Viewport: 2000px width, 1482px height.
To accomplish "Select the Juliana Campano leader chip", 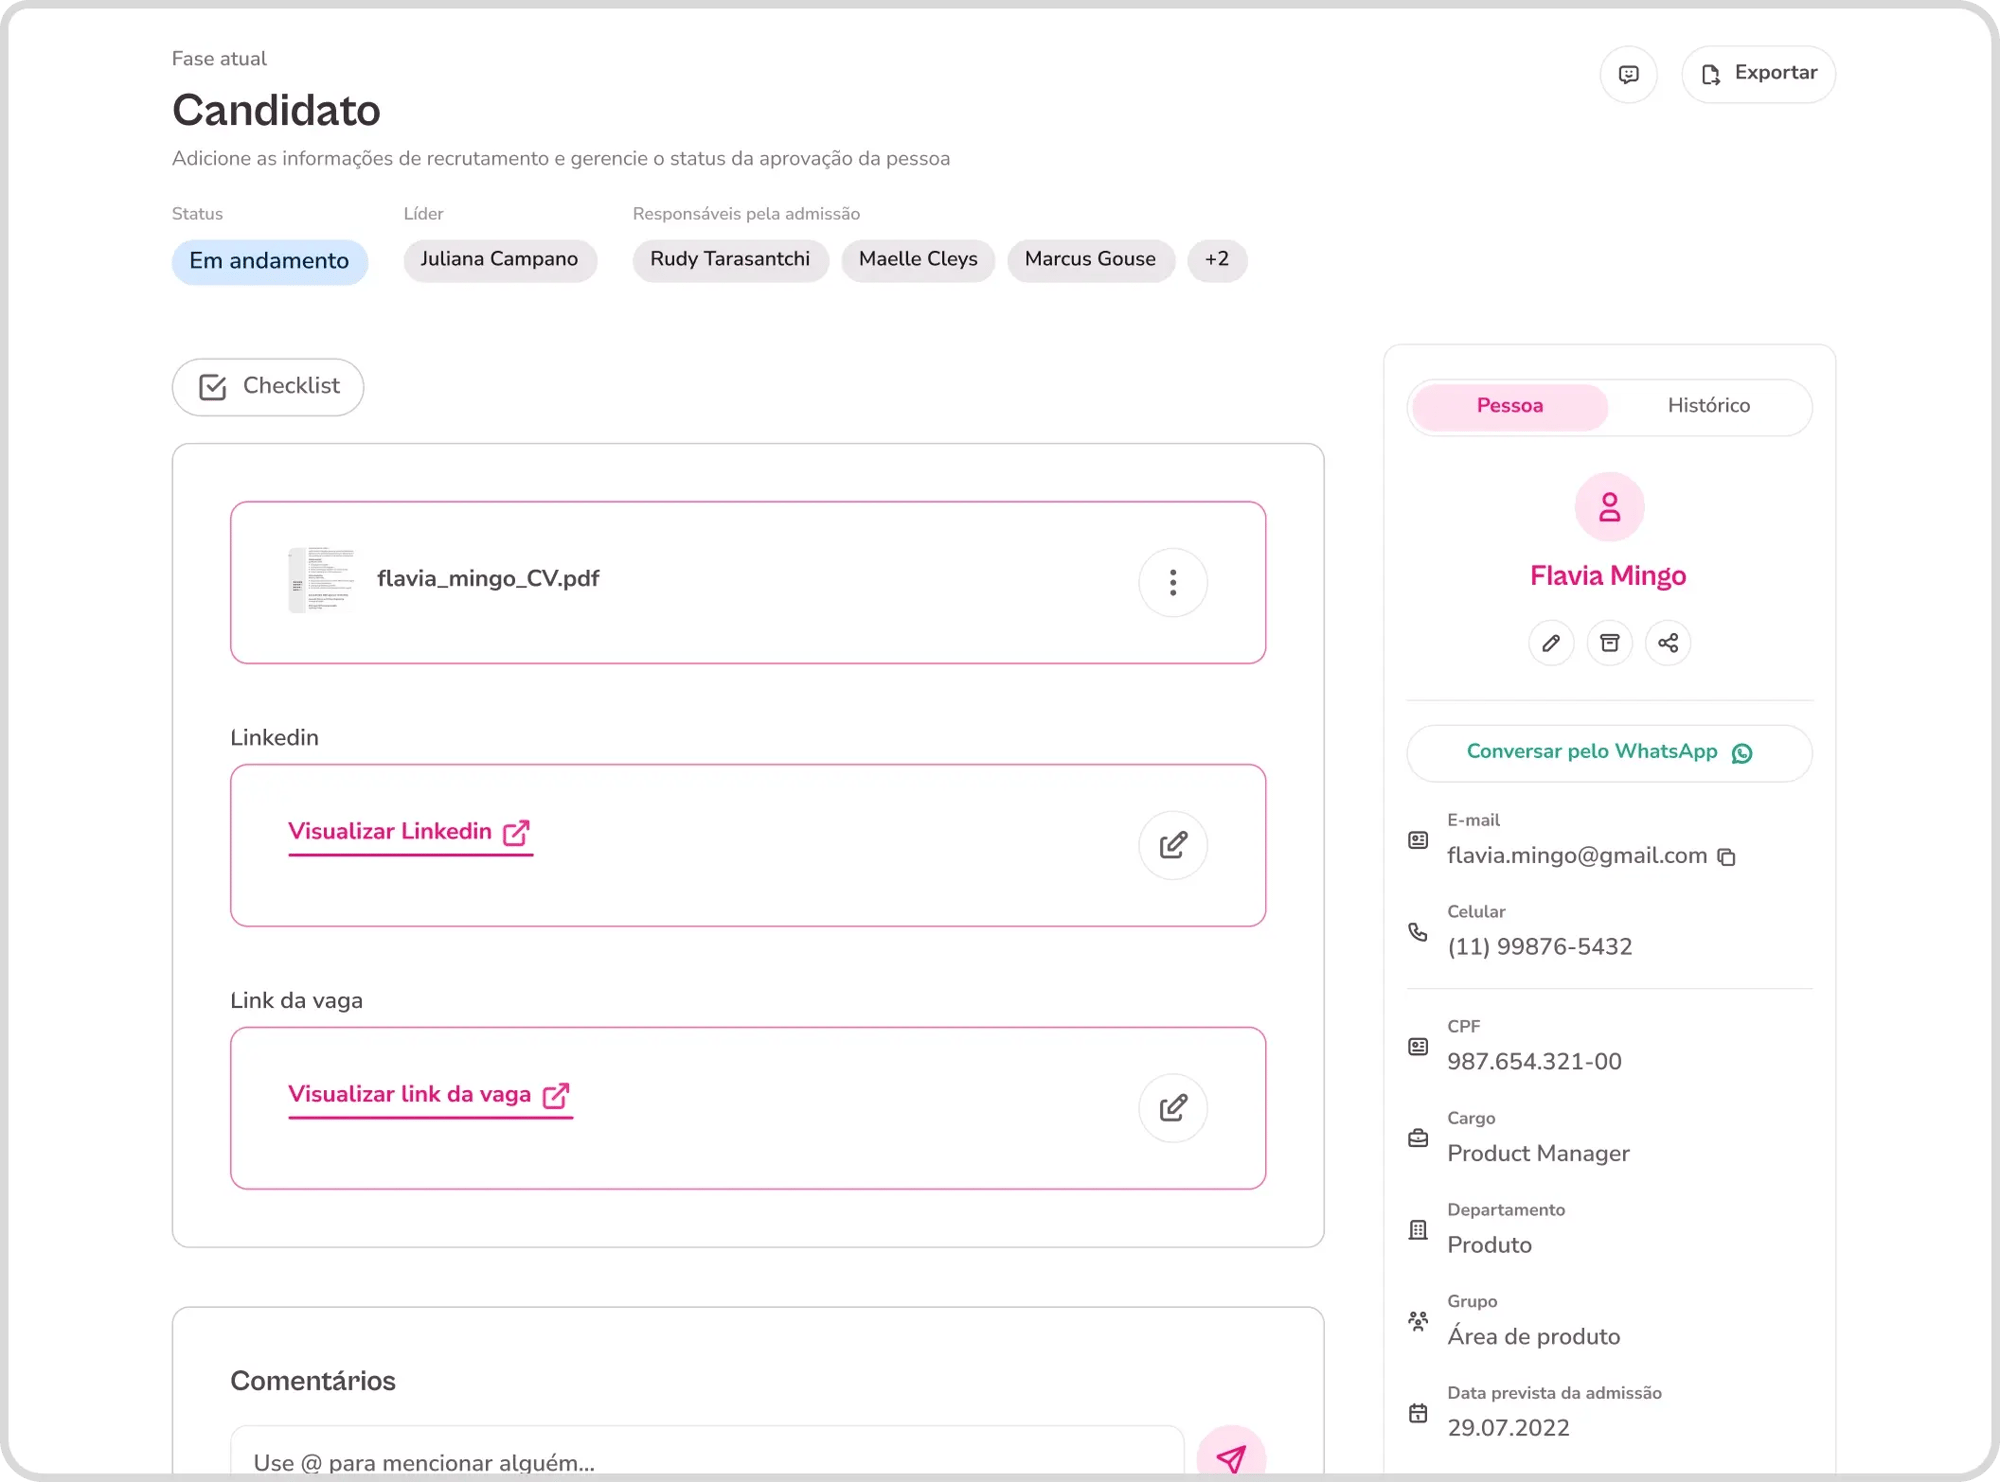I will [499, 260].
